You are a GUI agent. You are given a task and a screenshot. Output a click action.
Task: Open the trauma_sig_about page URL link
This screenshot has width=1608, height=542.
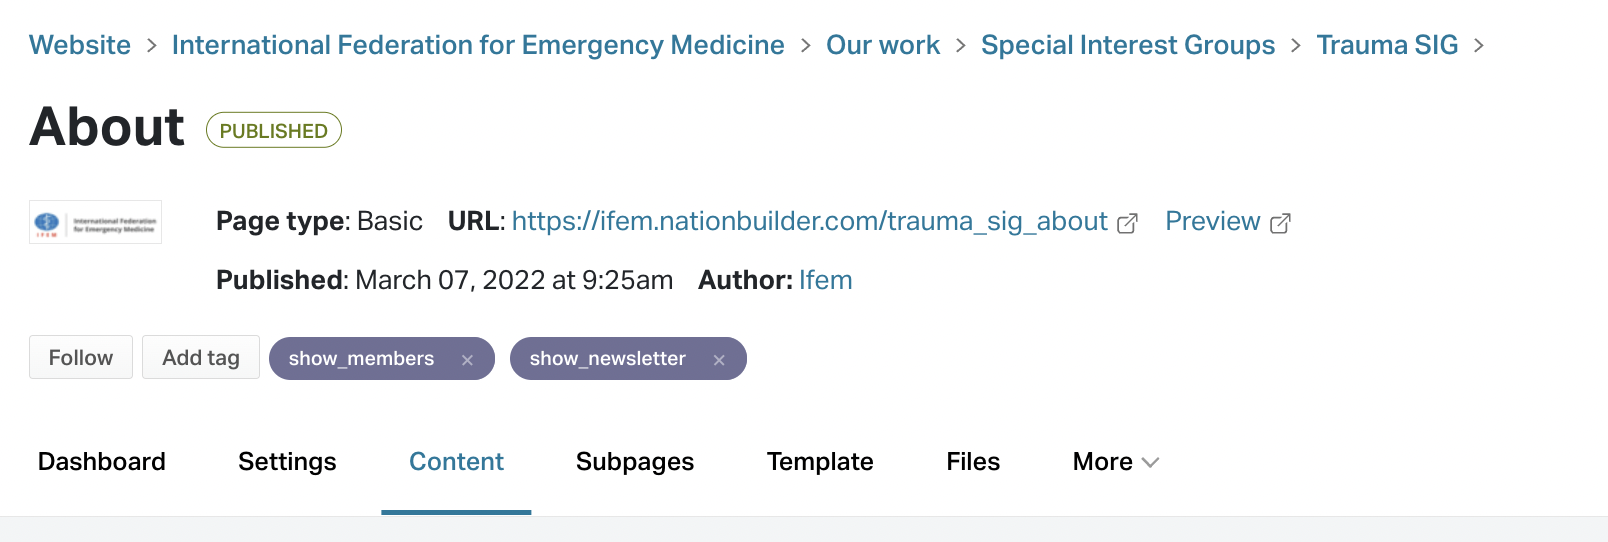tap(809, 221)
